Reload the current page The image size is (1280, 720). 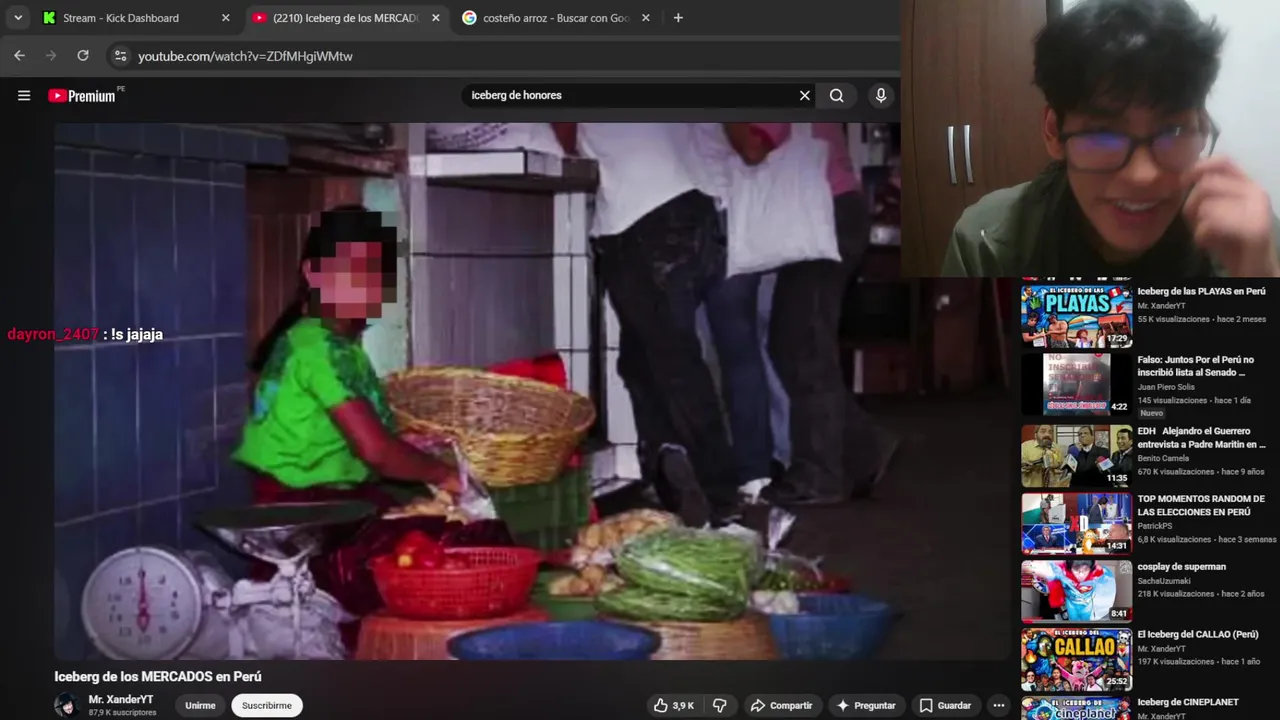pos(83,56)
